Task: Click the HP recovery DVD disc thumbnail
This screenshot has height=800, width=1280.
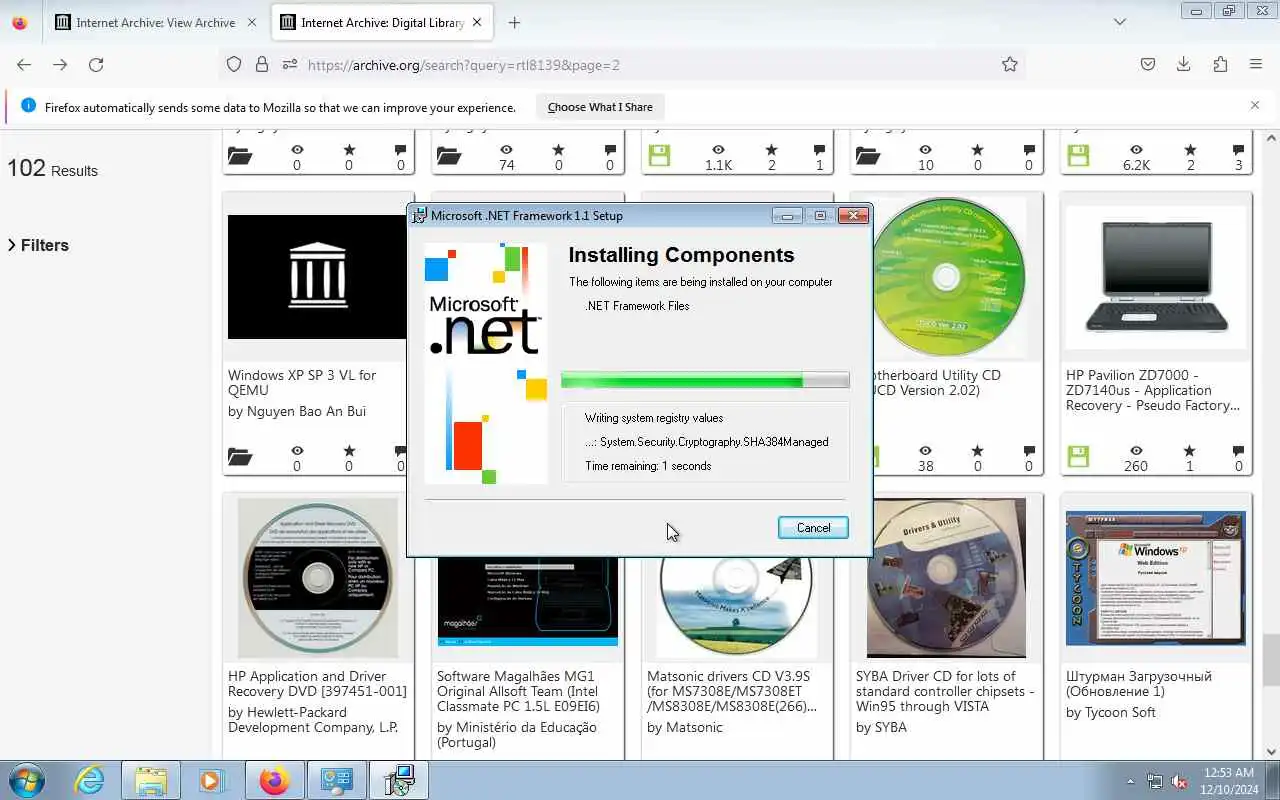Action: tap(317, 580)
